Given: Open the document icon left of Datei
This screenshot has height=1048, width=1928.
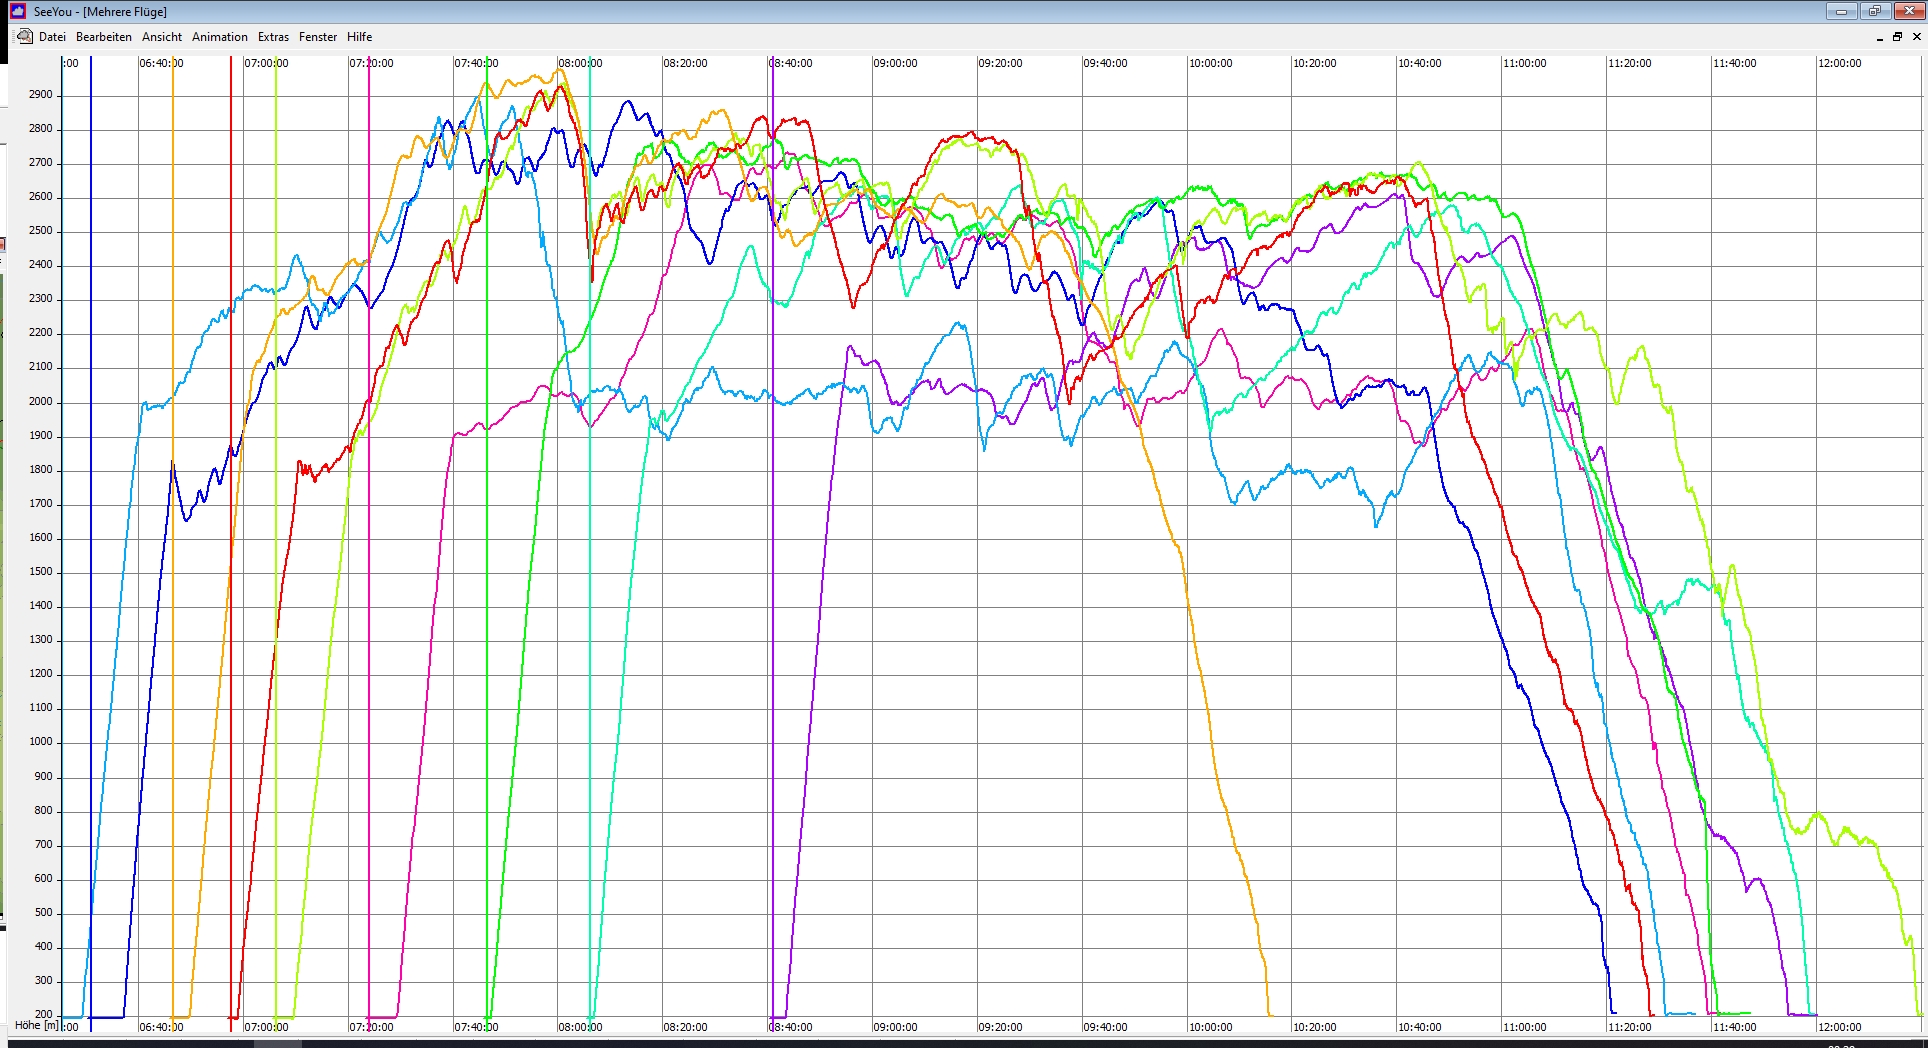Looking at the screenshot, I should (25, 37).
